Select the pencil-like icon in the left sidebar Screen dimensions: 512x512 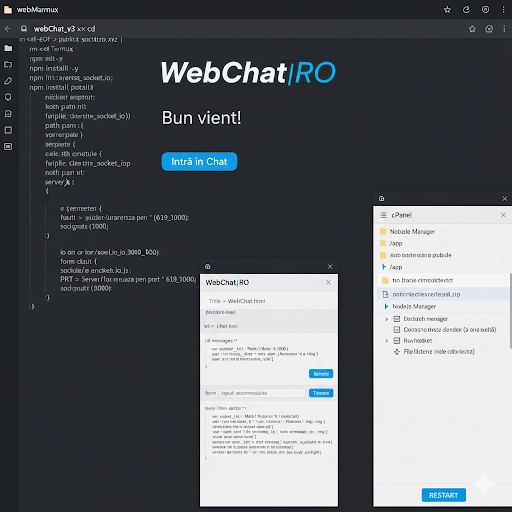click(x=8, y=81)
